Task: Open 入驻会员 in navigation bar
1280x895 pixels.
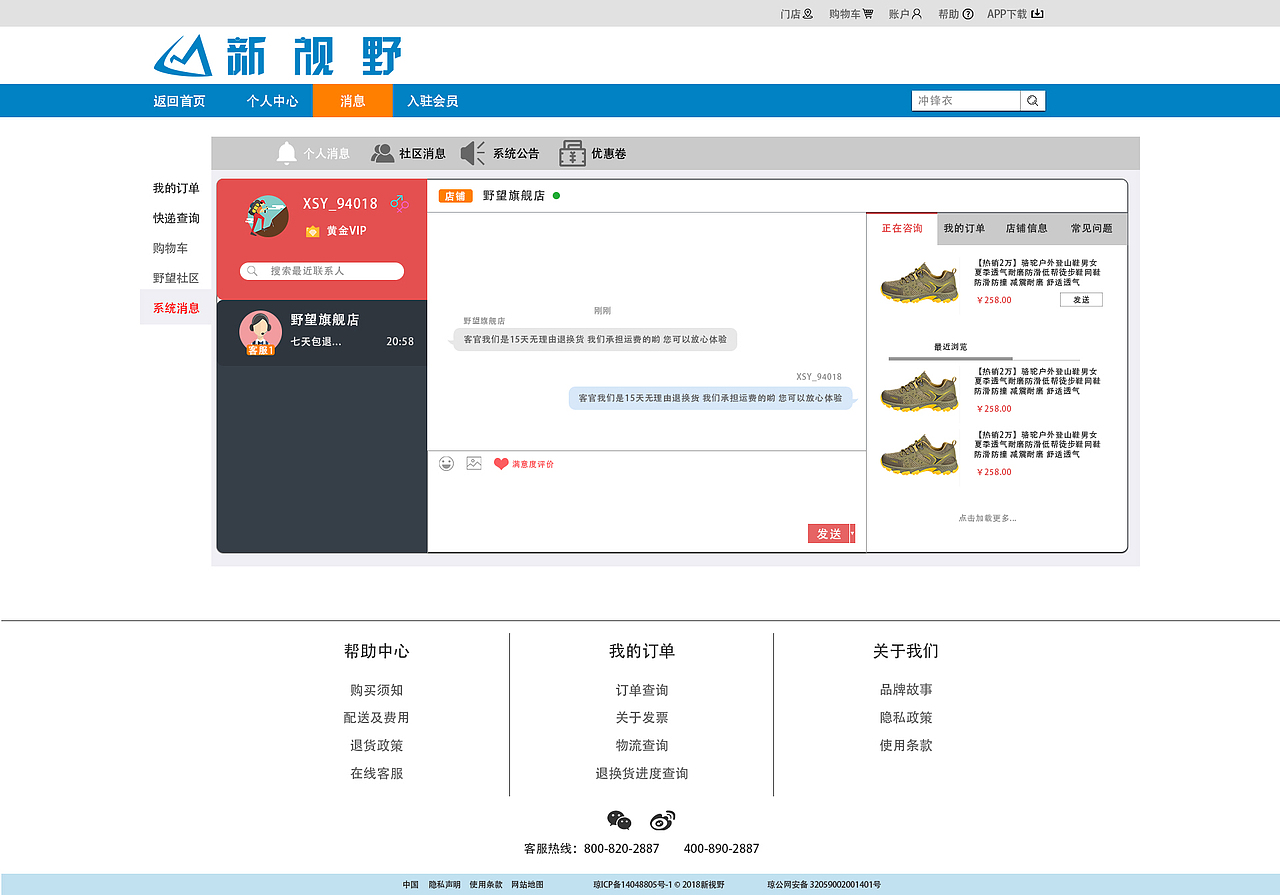Action: [432, 101]
